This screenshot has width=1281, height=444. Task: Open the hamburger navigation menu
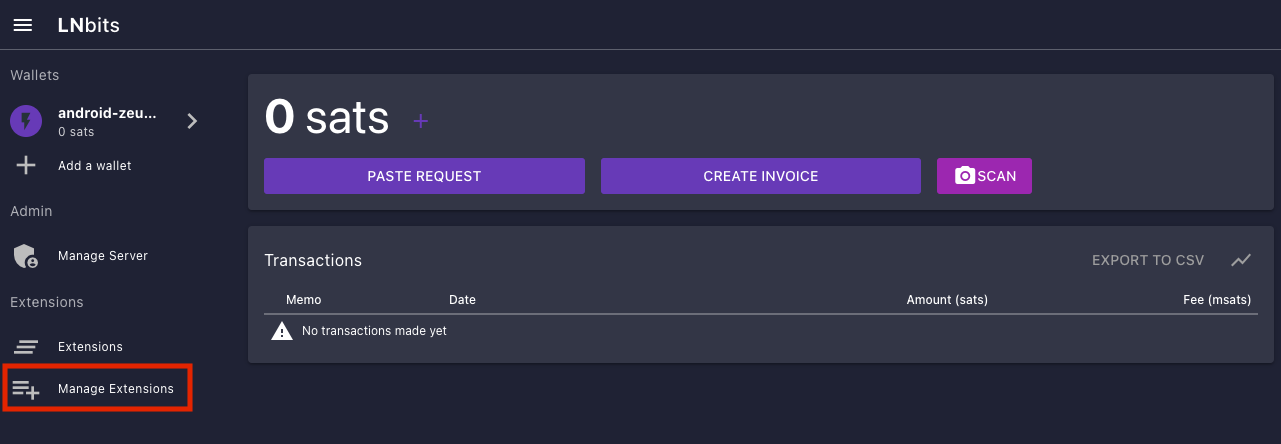point(22,25)
